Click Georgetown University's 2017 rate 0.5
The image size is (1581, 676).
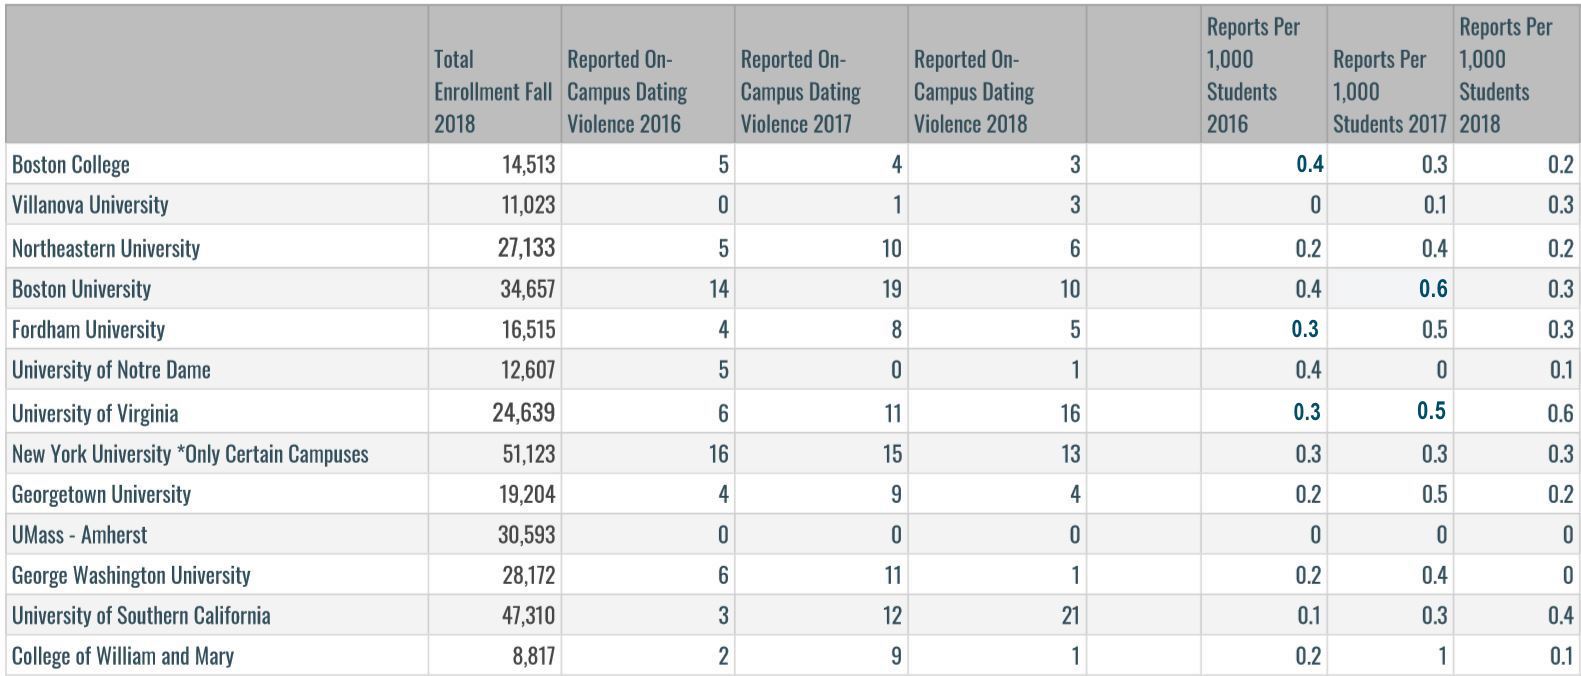(x=1434, y=494)
